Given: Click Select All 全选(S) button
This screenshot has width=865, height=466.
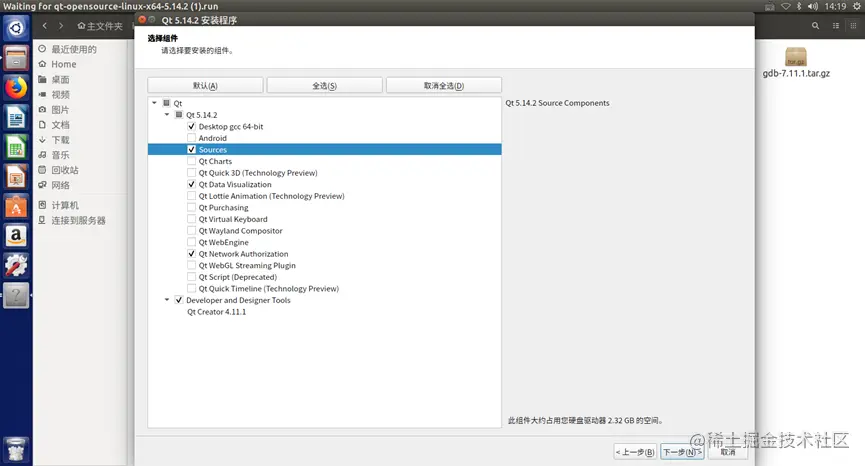Looking at the screenshot, I should [324, 85].
